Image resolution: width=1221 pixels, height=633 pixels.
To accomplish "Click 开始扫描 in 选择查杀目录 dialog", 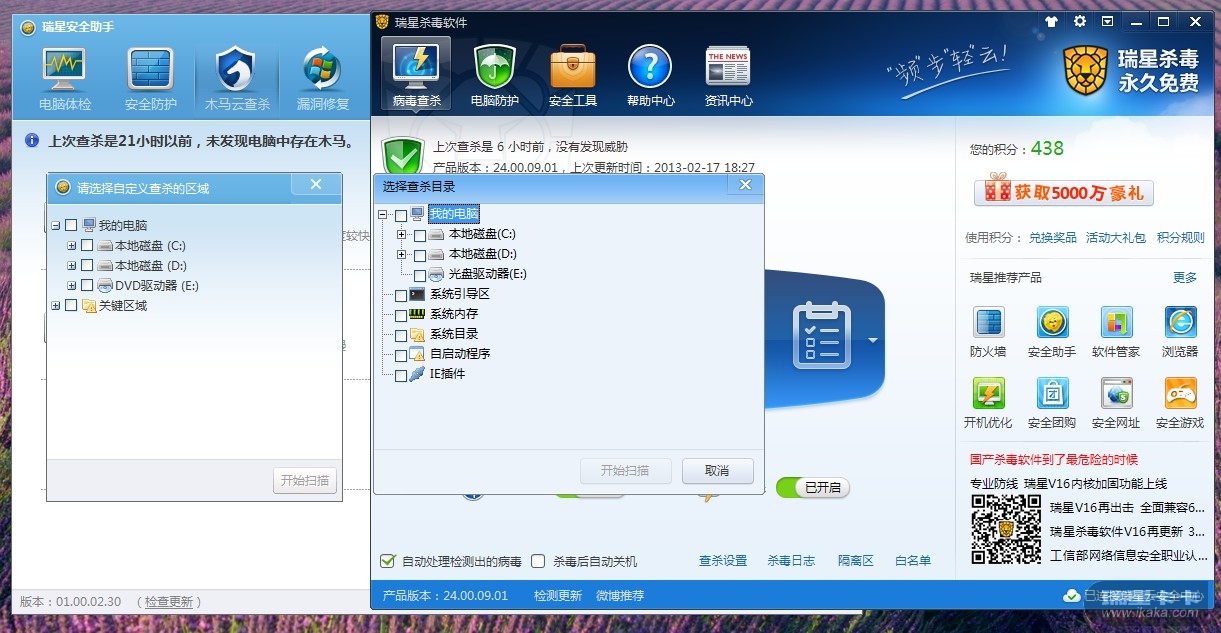I will 624,471.
